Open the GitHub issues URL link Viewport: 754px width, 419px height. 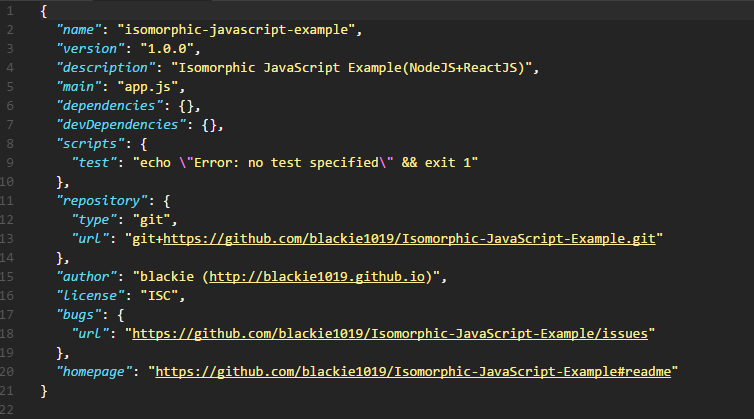[x=394, y=333]
